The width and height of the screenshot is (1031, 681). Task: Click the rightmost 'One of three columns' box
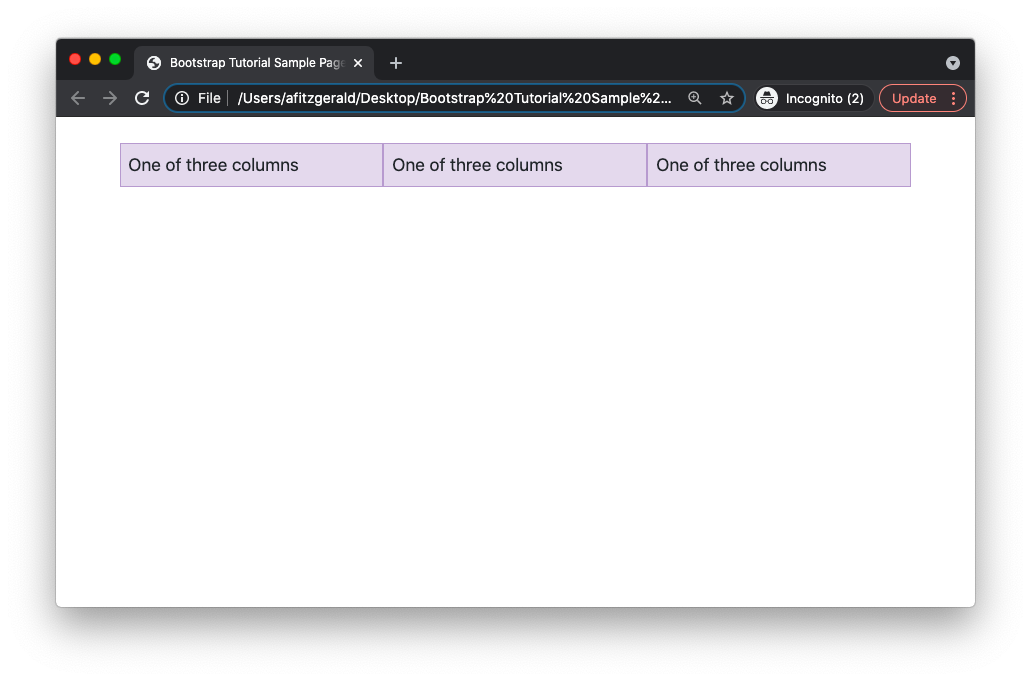(778, 165)
